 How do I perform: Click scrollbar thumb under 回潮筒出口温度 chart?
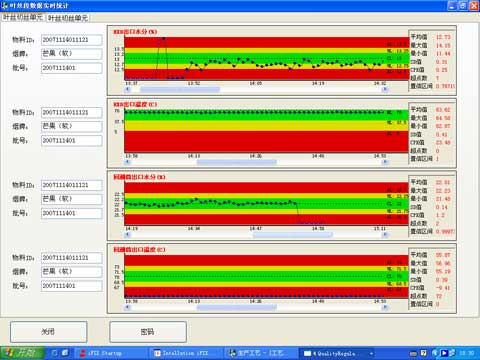pyautogui.click(x=237, y=307)
